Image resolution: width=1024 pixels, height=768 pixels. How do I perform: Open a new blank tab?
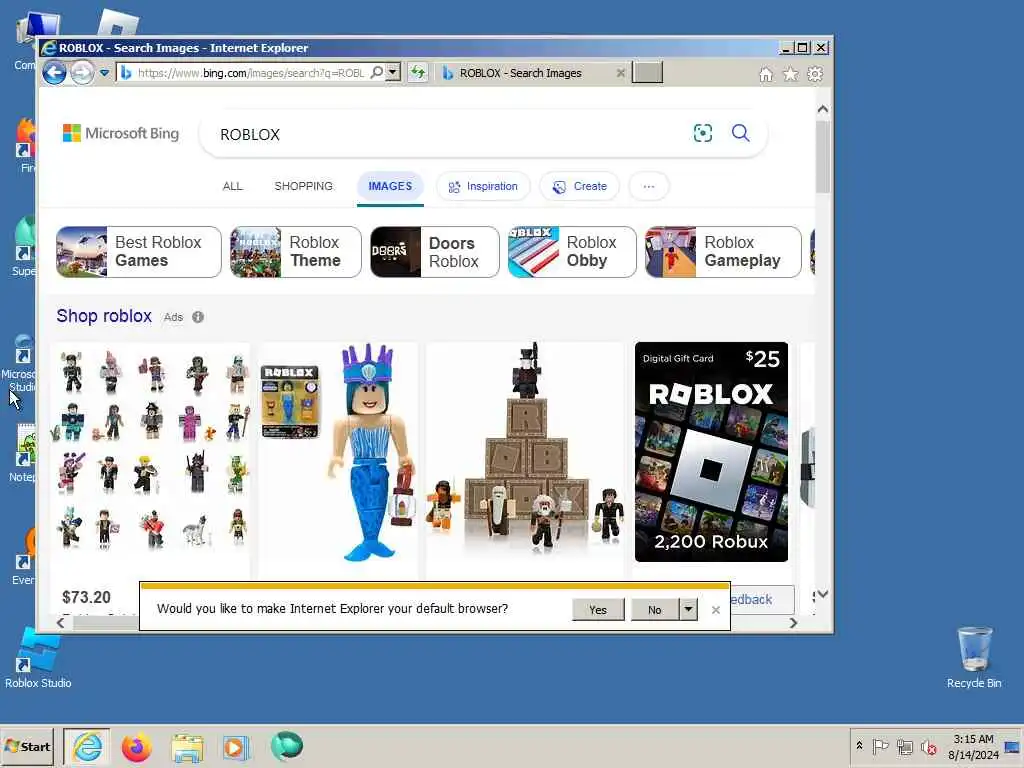(648, 72)
